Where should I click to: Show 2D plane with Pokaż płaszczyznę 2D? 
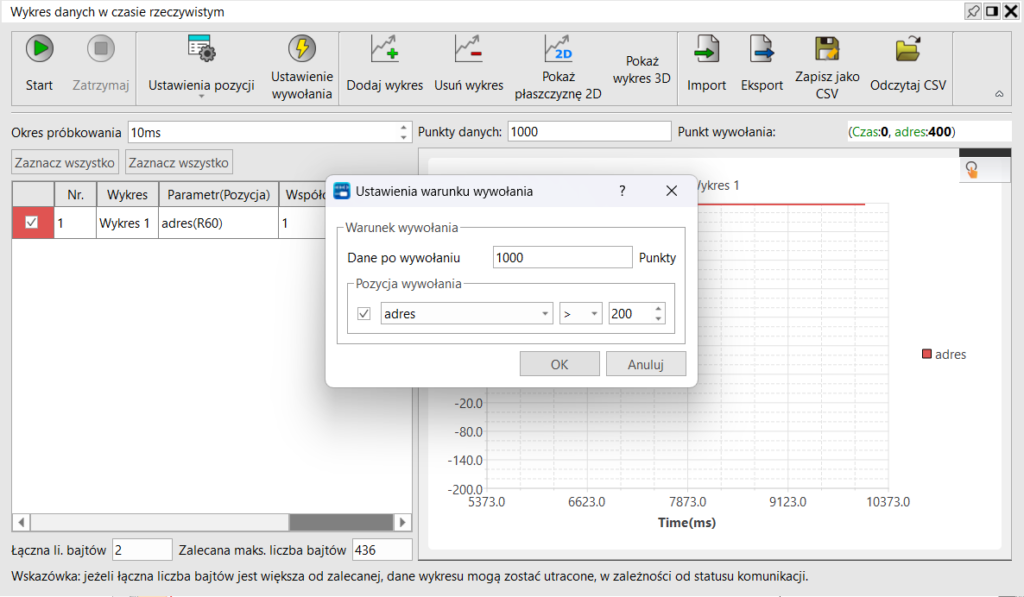point(558,67)
